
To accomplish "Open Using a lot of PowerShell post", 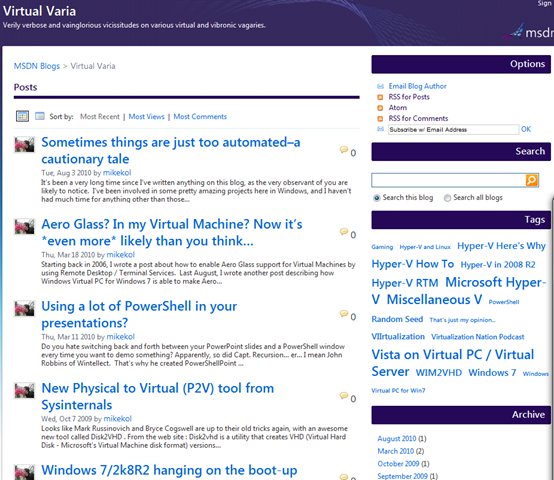I will [x=139, y=314].
